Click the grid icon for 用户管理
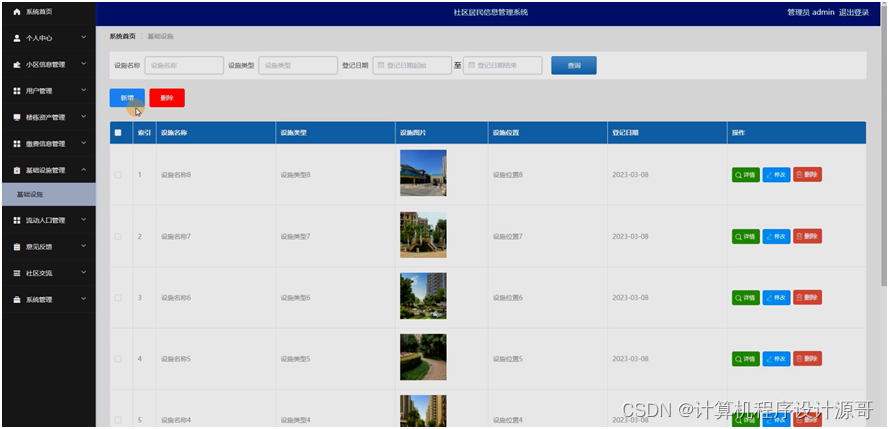 (x=16, y=91)
